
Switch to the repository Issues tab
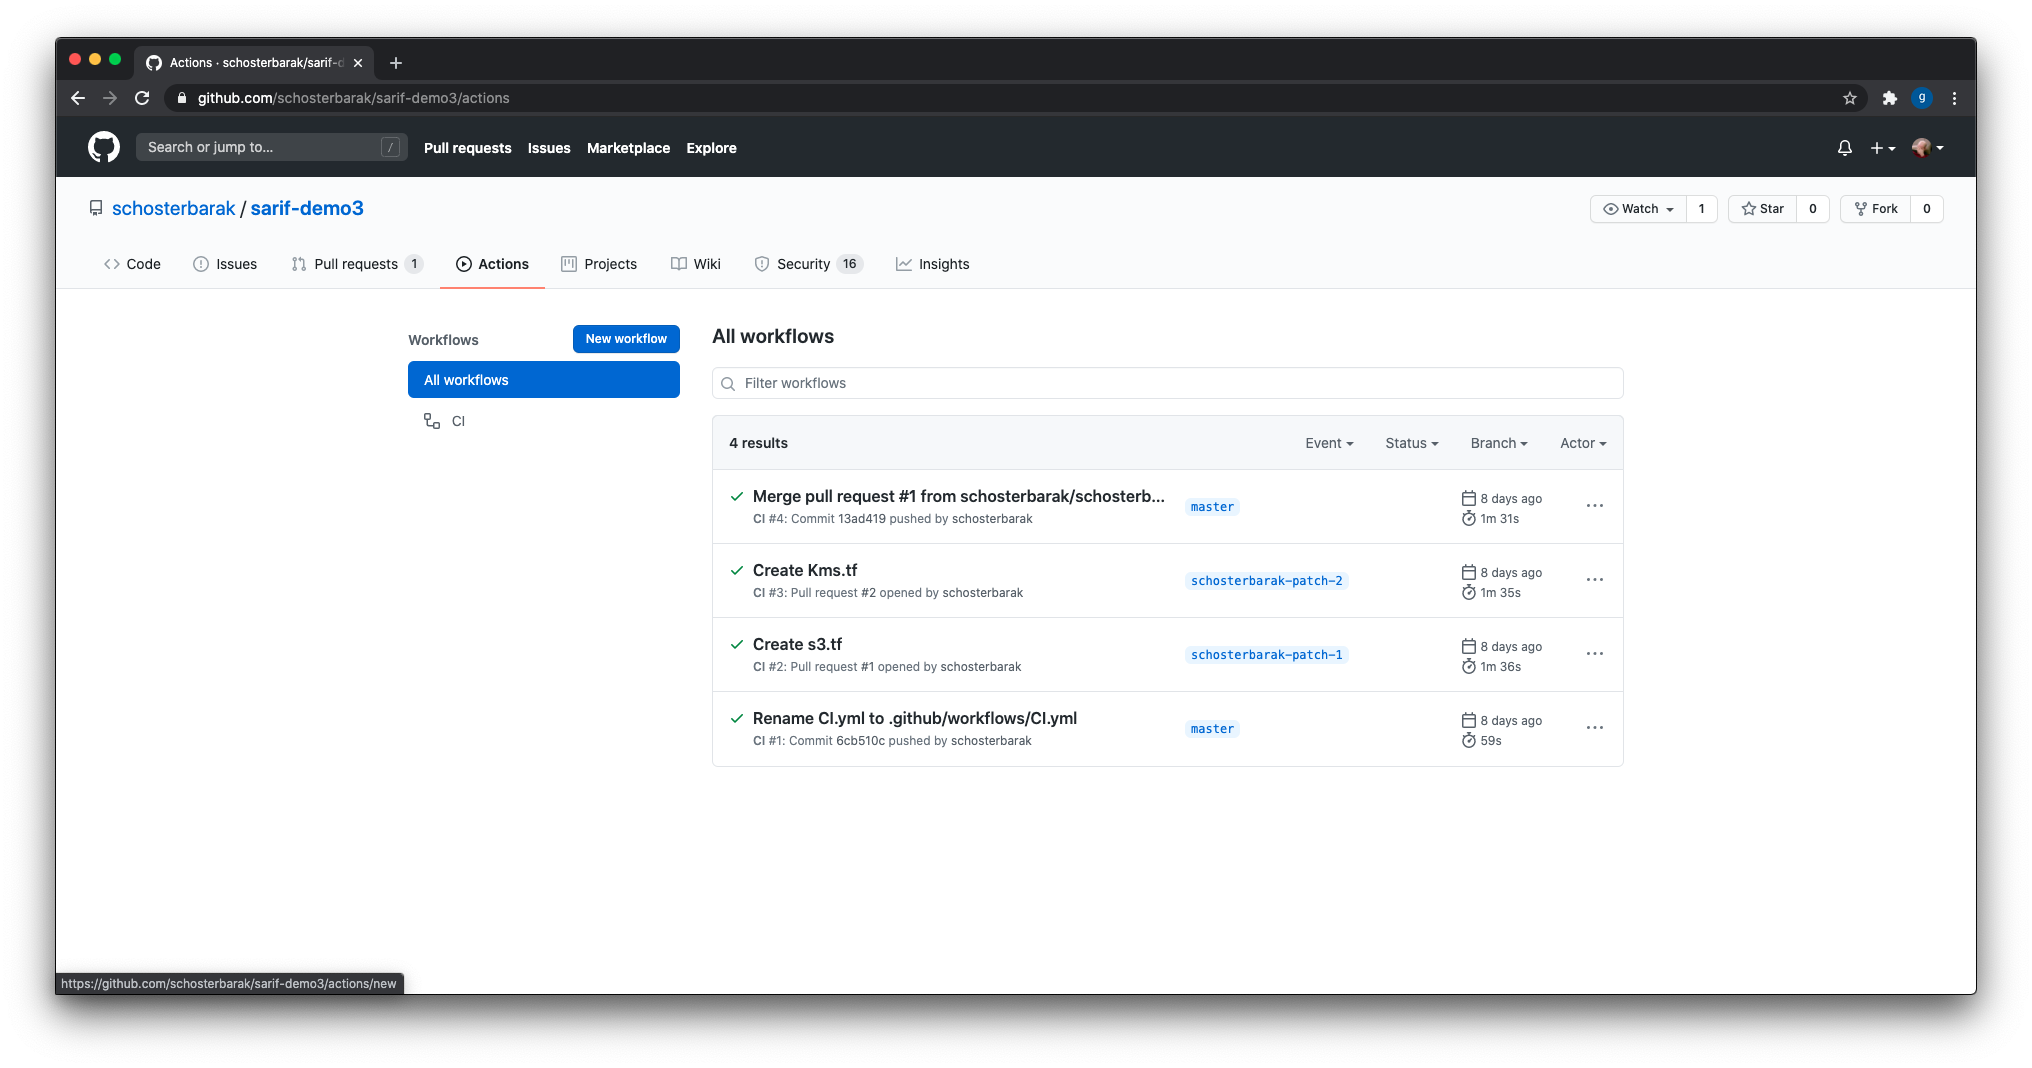[225, 264]
